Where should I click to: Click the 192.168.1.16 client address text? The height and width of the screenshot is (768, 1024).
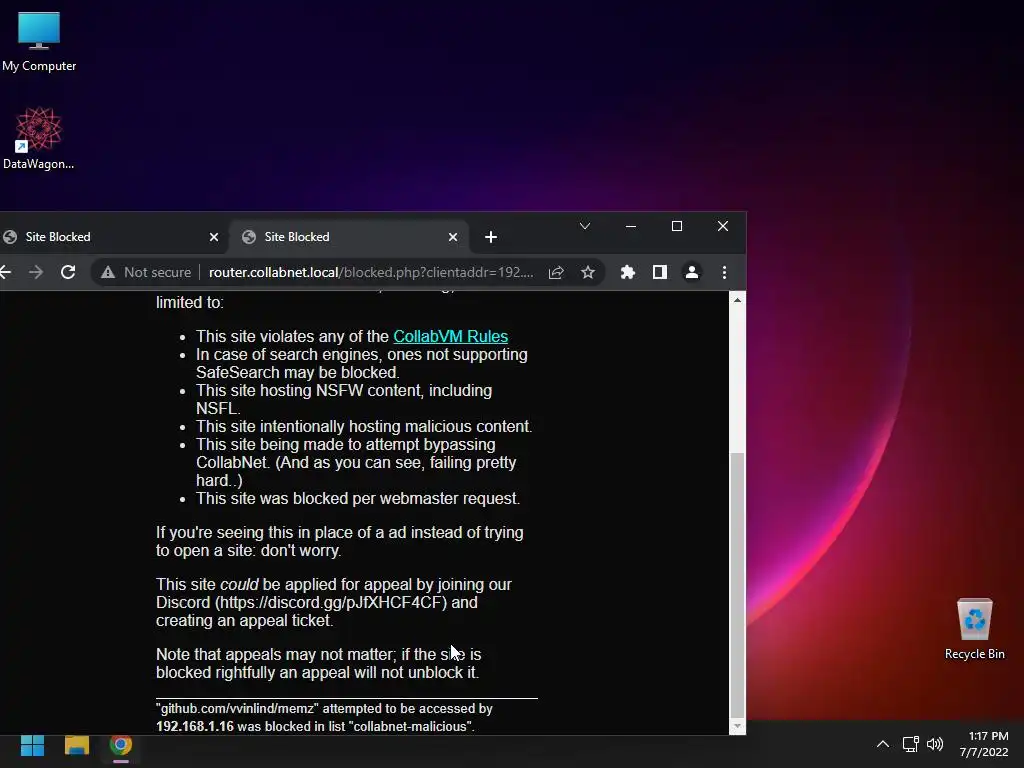(x=195, y=726)
